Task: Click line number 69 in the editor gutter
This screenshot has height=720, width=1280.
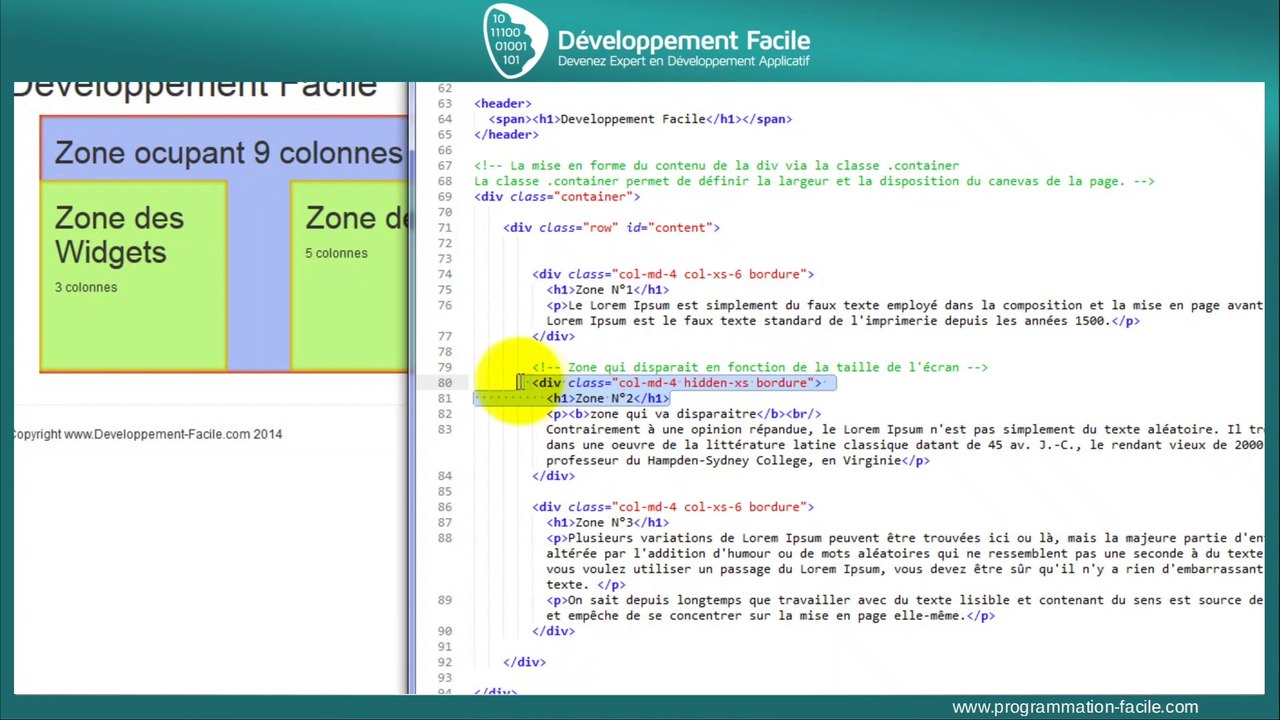Action: pyautogui.click(x=444, y=196)
